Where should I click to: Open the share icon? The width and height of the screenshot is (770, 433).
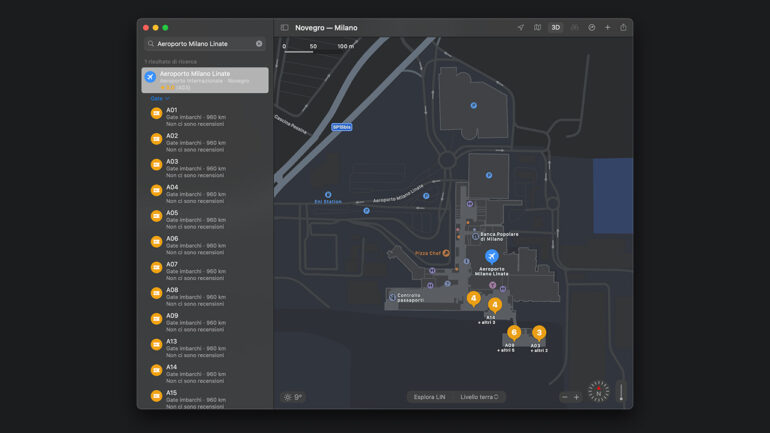(x=623, y=28)
